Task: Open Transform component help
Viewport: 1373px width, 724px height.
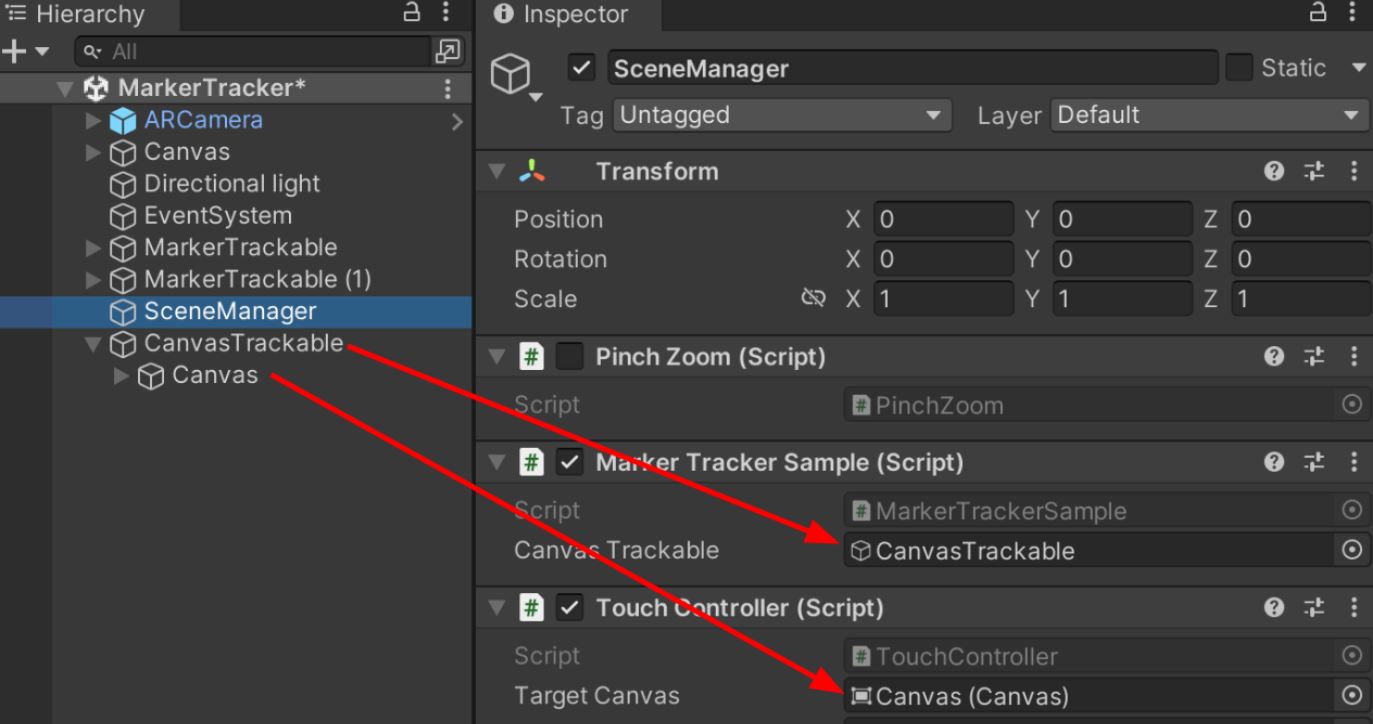Action: 1274,171
